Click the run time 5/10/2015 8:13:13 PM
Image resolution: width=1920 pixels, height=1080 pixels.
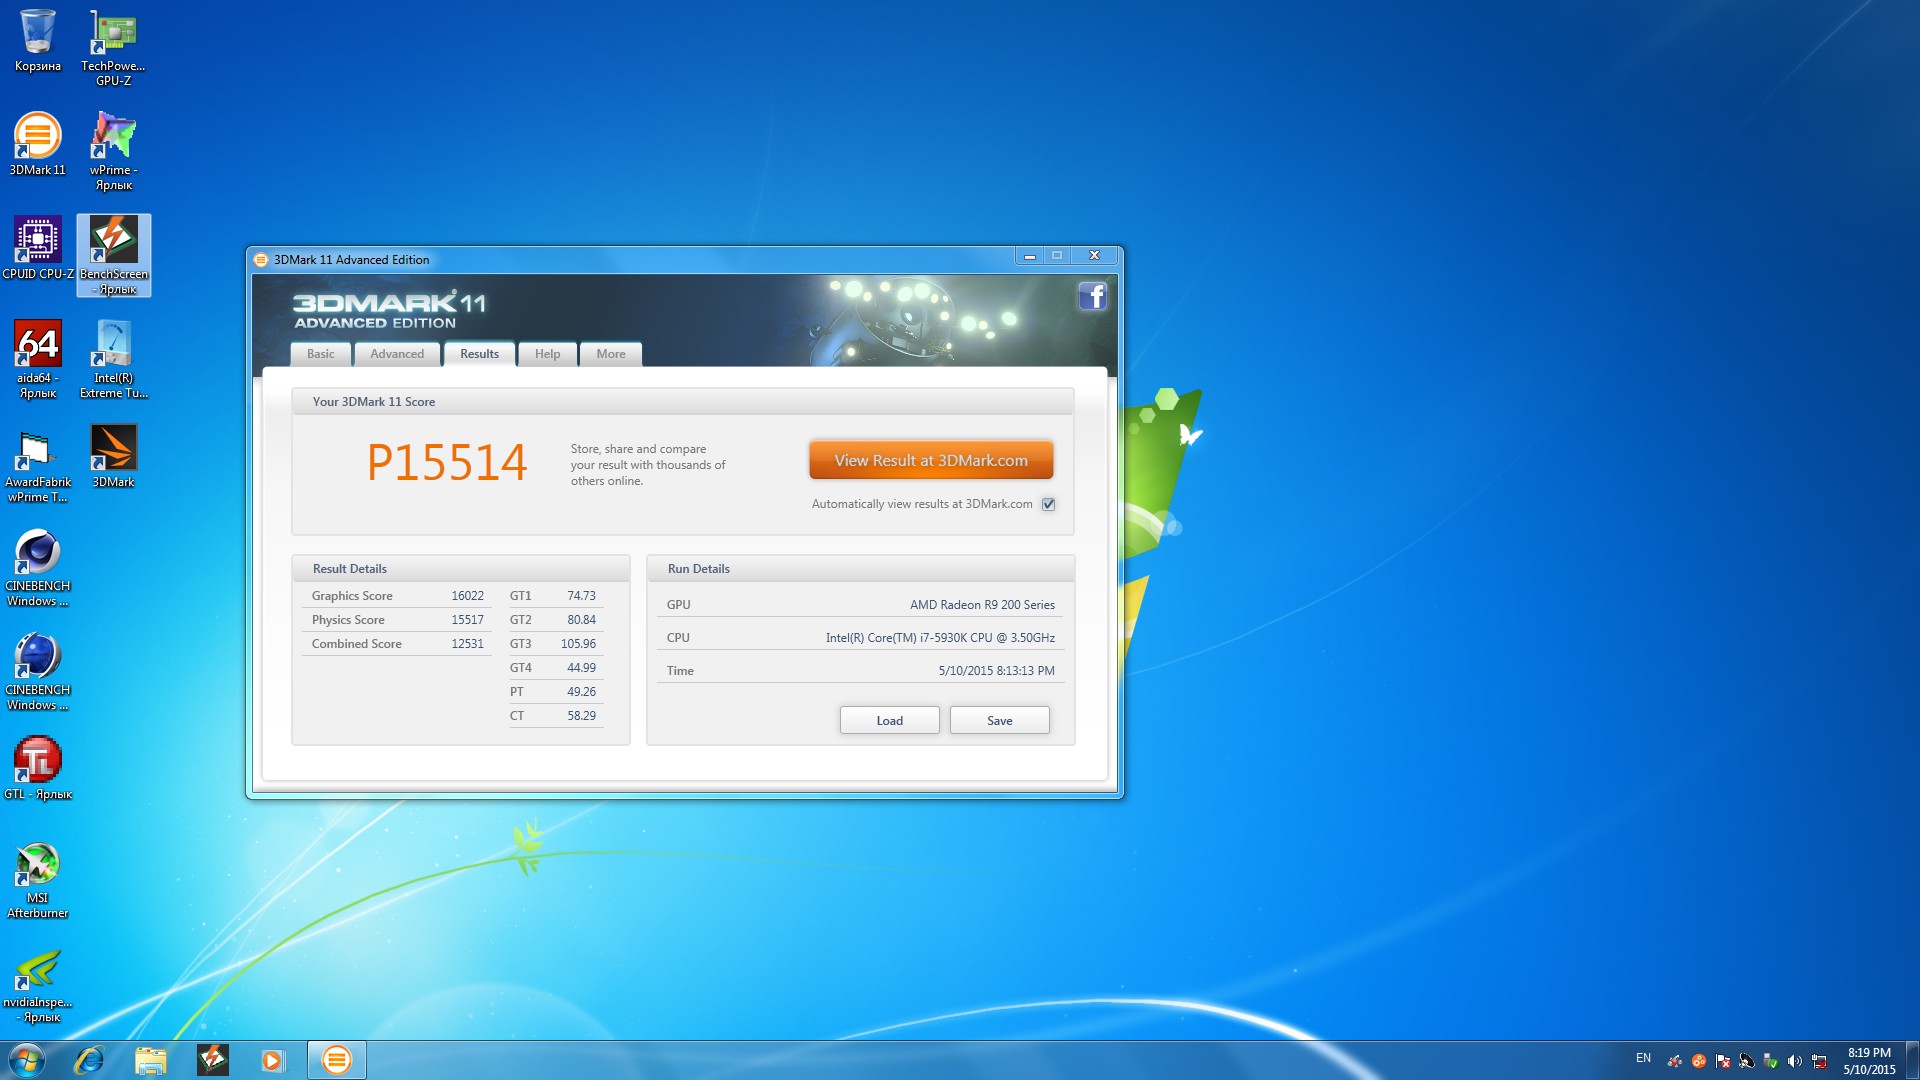pyautogui.click(x=996, y=671)
